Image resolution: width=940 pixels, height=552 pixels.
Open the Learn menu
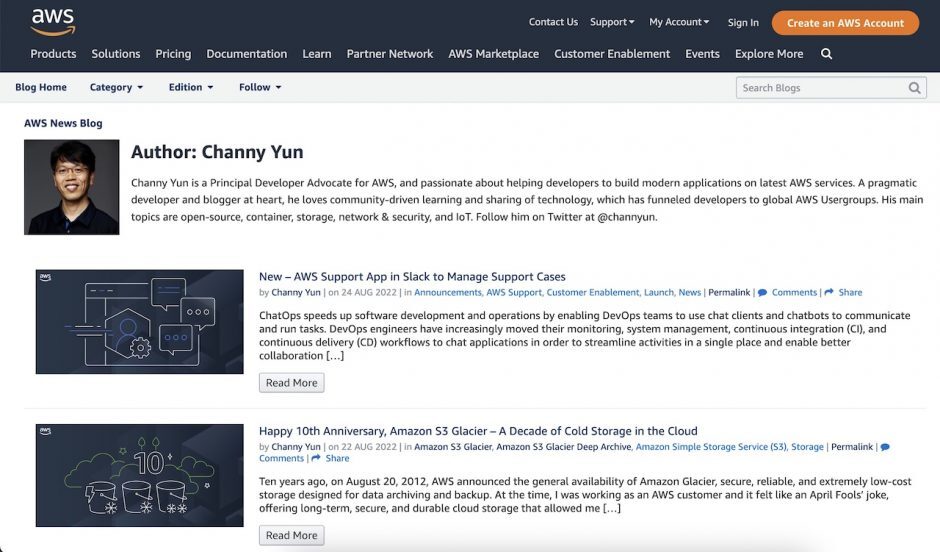(317, 54)
